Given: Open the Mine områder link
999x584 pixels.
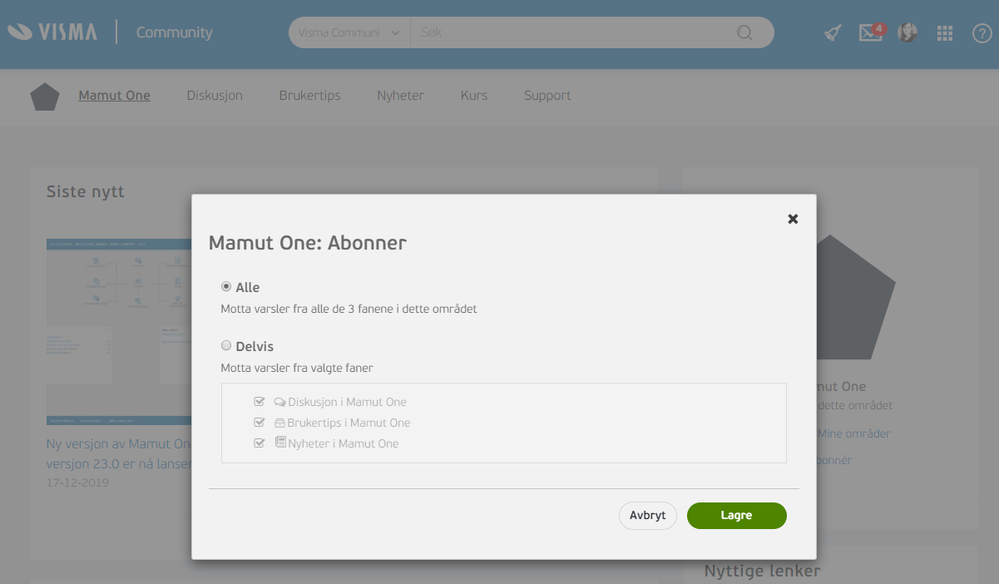Looking at the screenshot, I should coord(854,434).
